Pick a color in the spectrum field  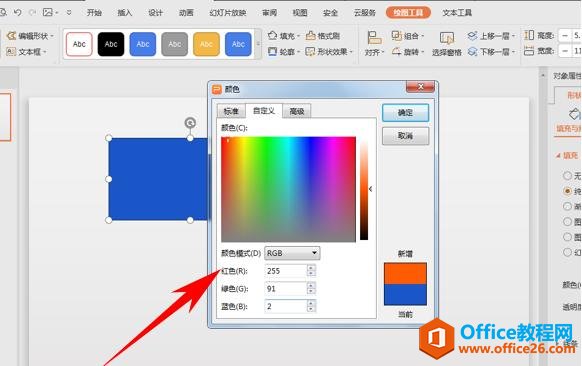288,189
